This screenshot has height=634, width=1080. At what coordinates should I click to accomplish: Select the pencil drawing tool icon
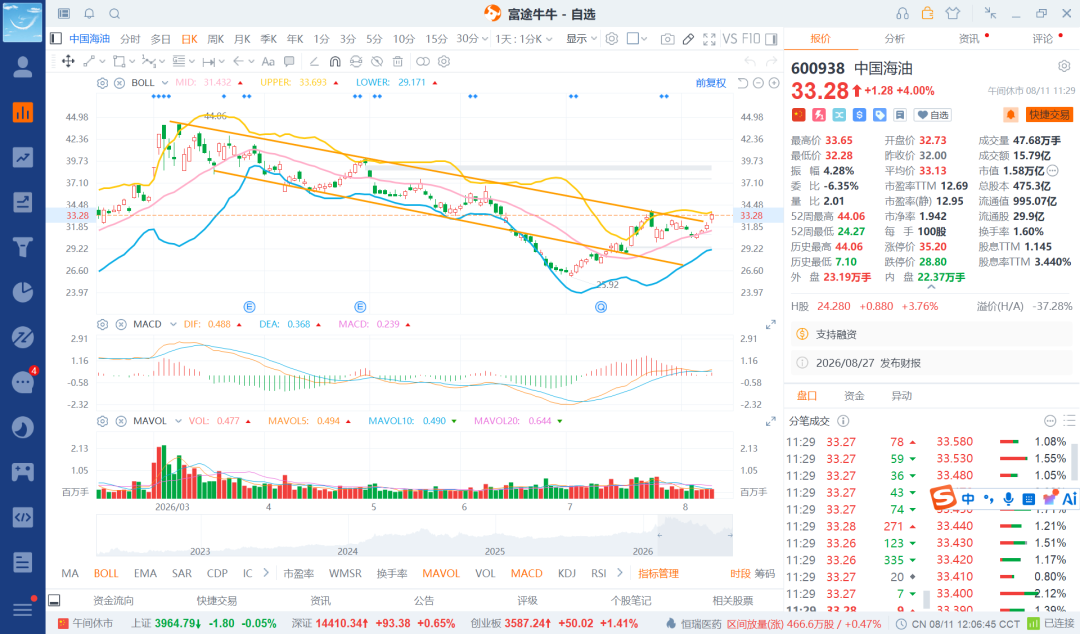(x=688, y=39)
